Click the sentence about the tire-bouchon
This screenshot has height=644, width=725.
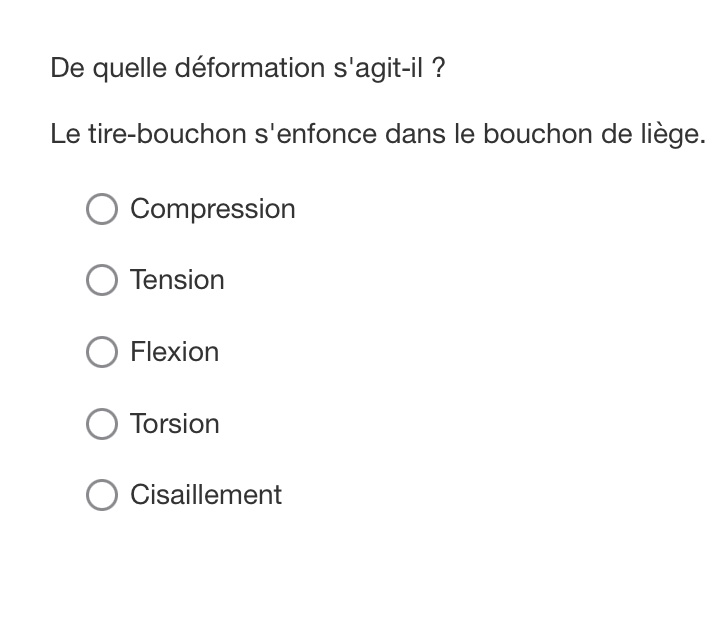tap(378, 134)
